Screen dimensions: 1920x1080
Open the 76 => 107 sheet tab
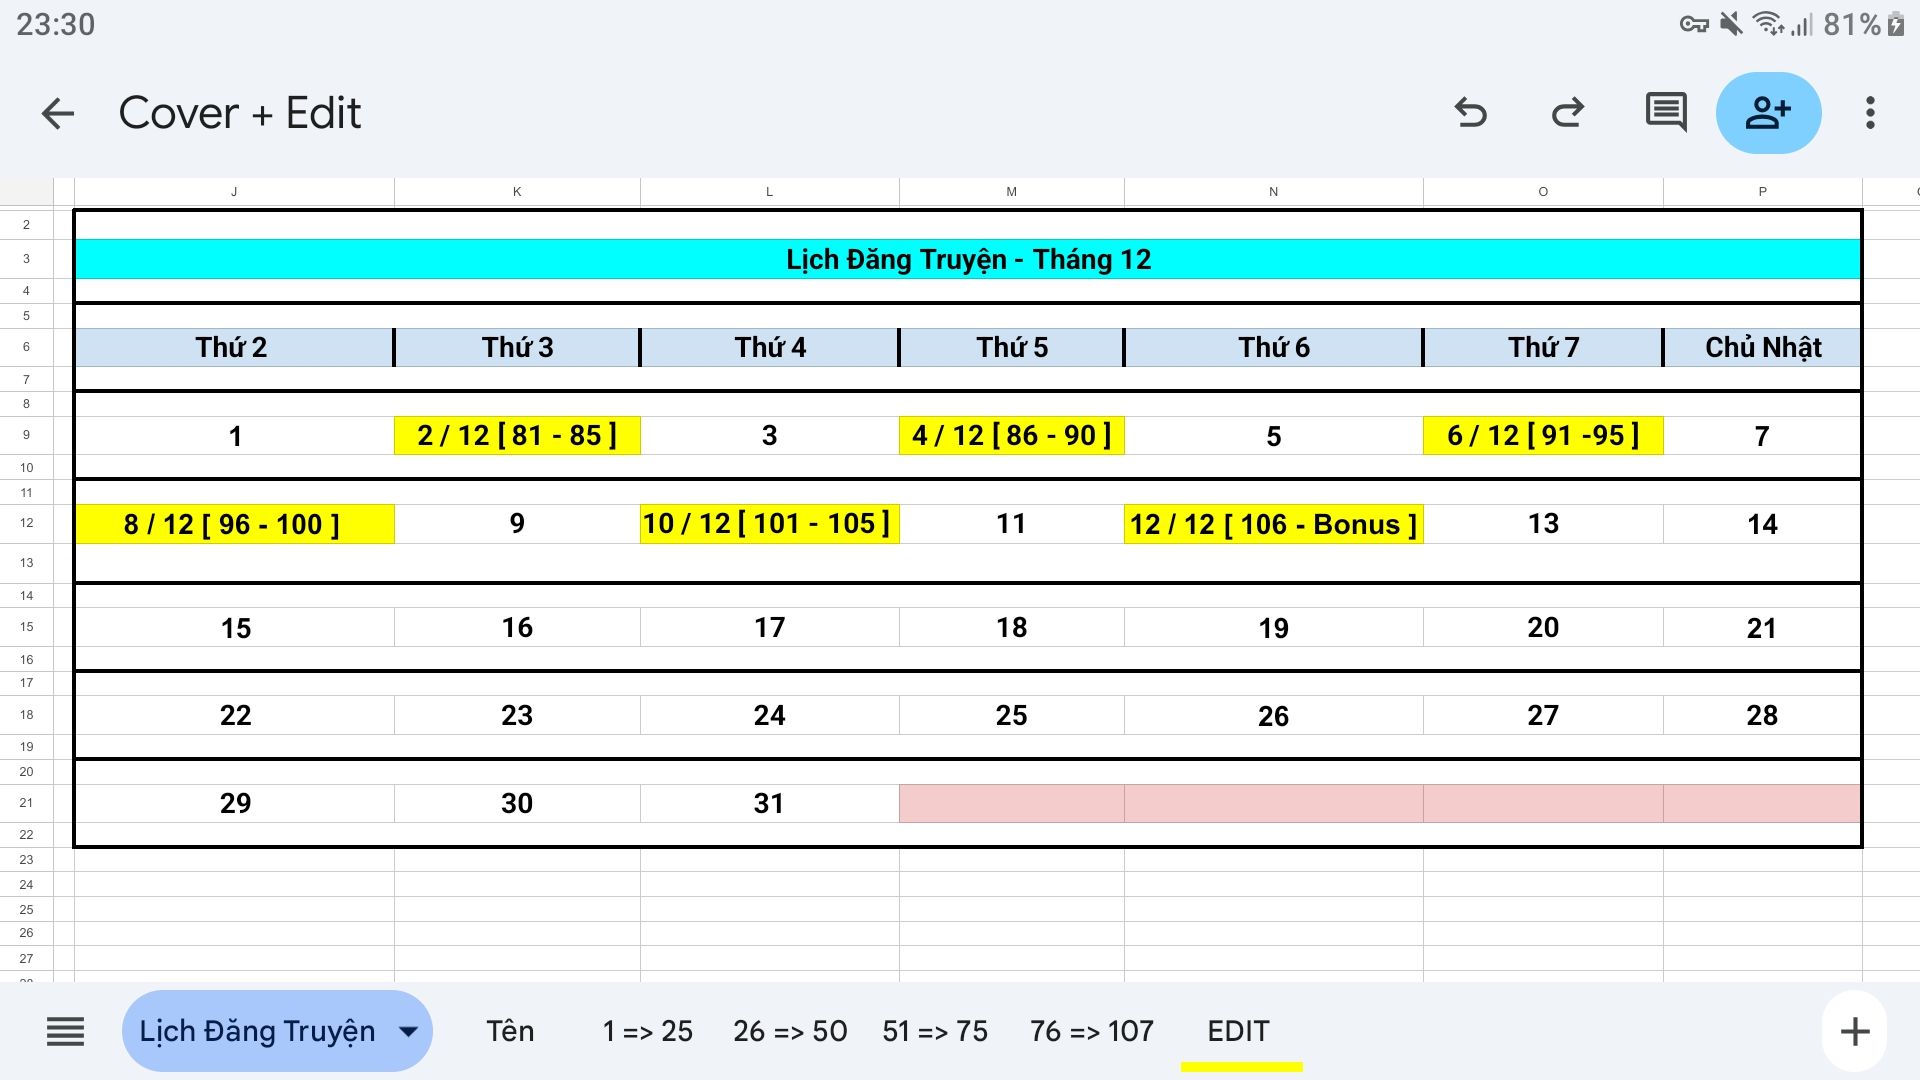pos(1091,1031)
